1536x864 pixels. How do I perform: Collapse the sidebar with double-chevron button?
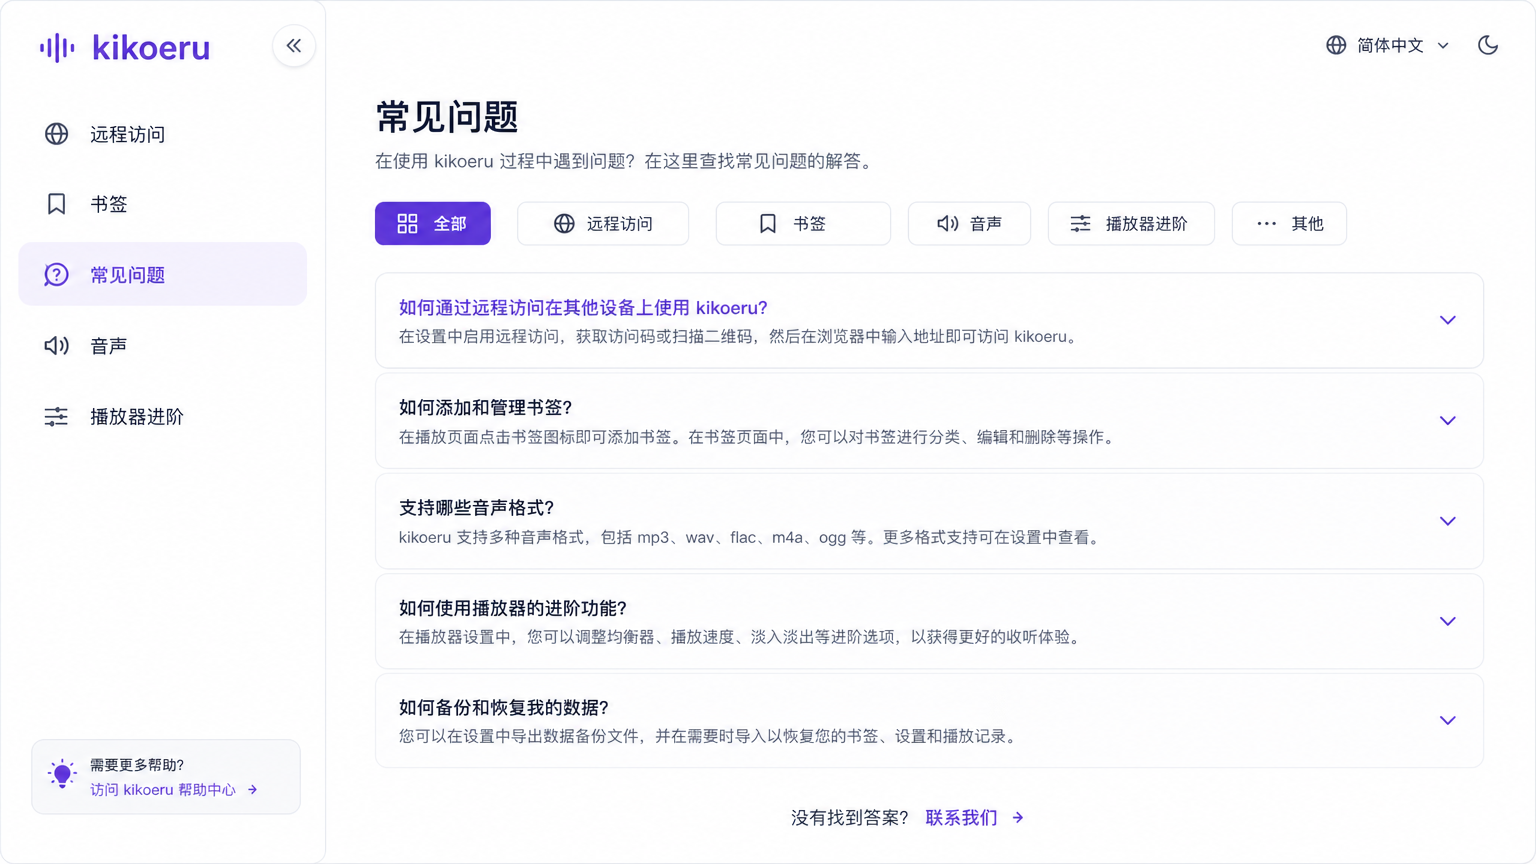[294, 46]
